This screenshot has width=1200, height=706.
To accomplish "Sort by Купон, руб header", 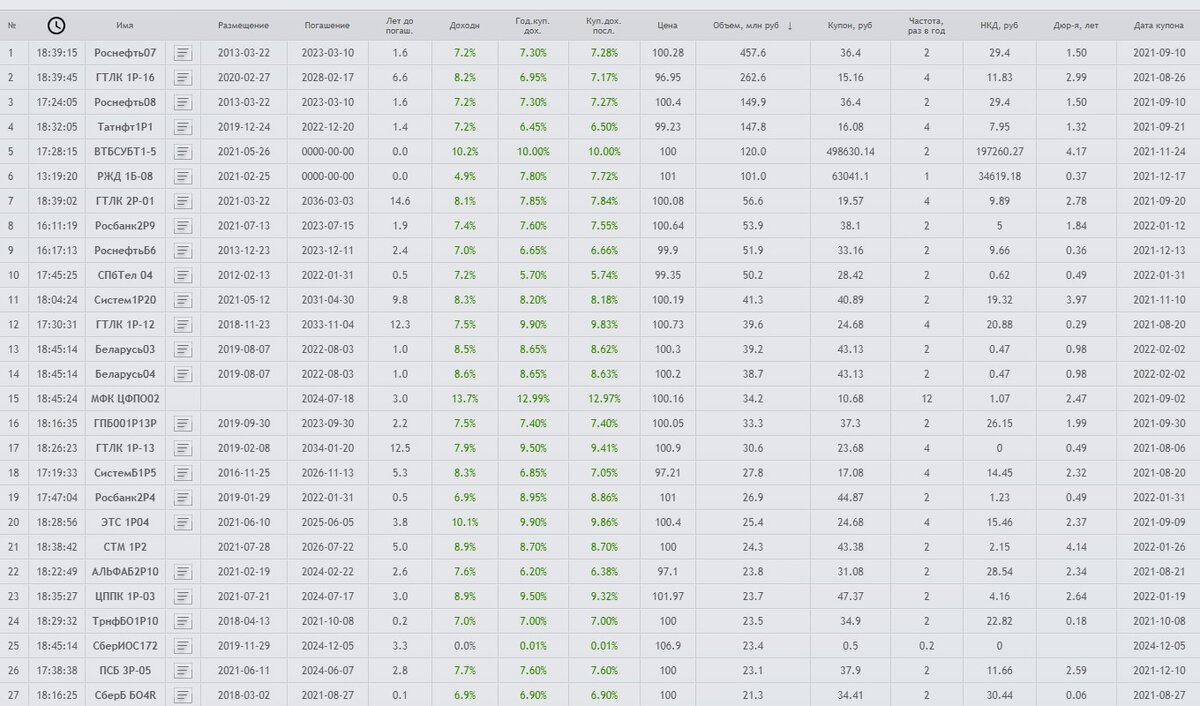I will (851, 25).
